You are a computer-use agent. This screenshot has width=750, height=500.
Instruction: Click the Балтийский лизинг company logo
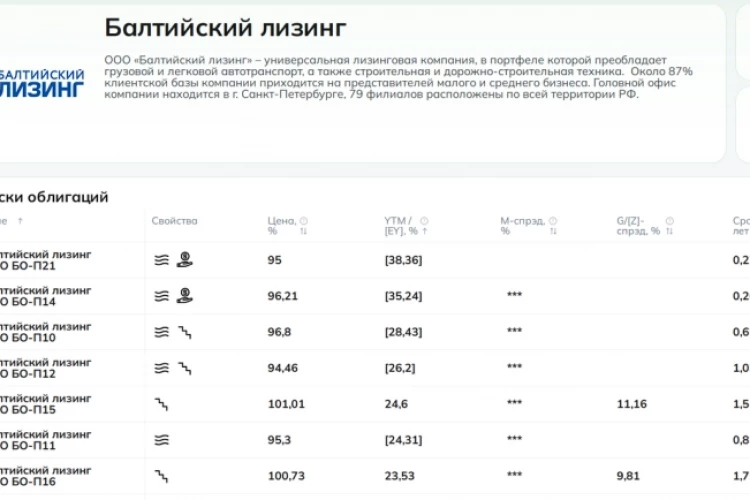pyautogui.click(x=42, y=83)
